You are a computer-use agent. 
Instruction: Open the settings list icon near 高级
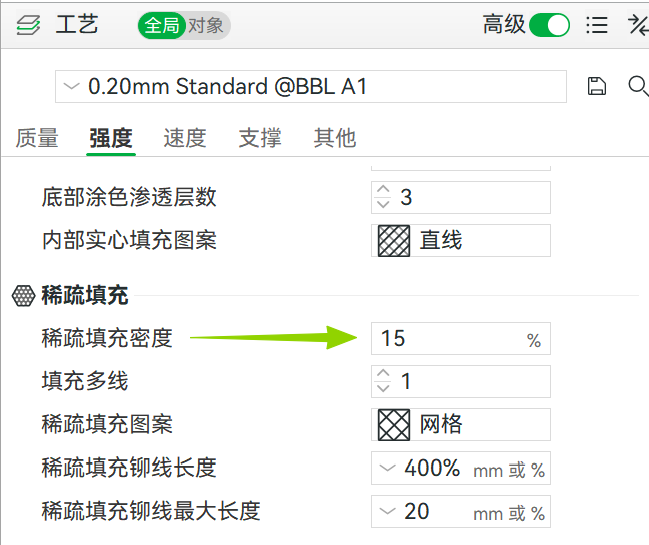[597, 25]
